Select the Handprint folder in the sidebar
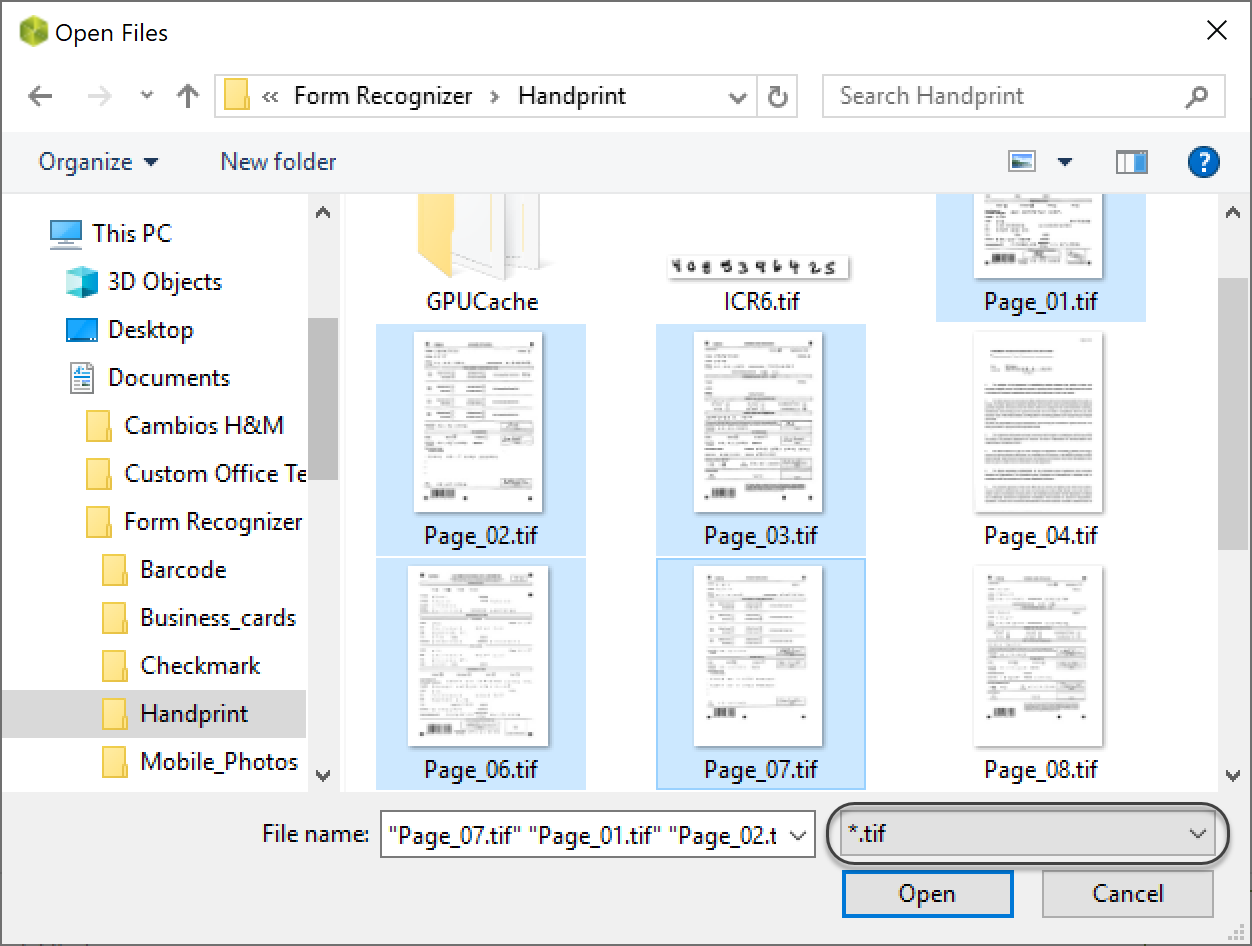 click(194, 714)
